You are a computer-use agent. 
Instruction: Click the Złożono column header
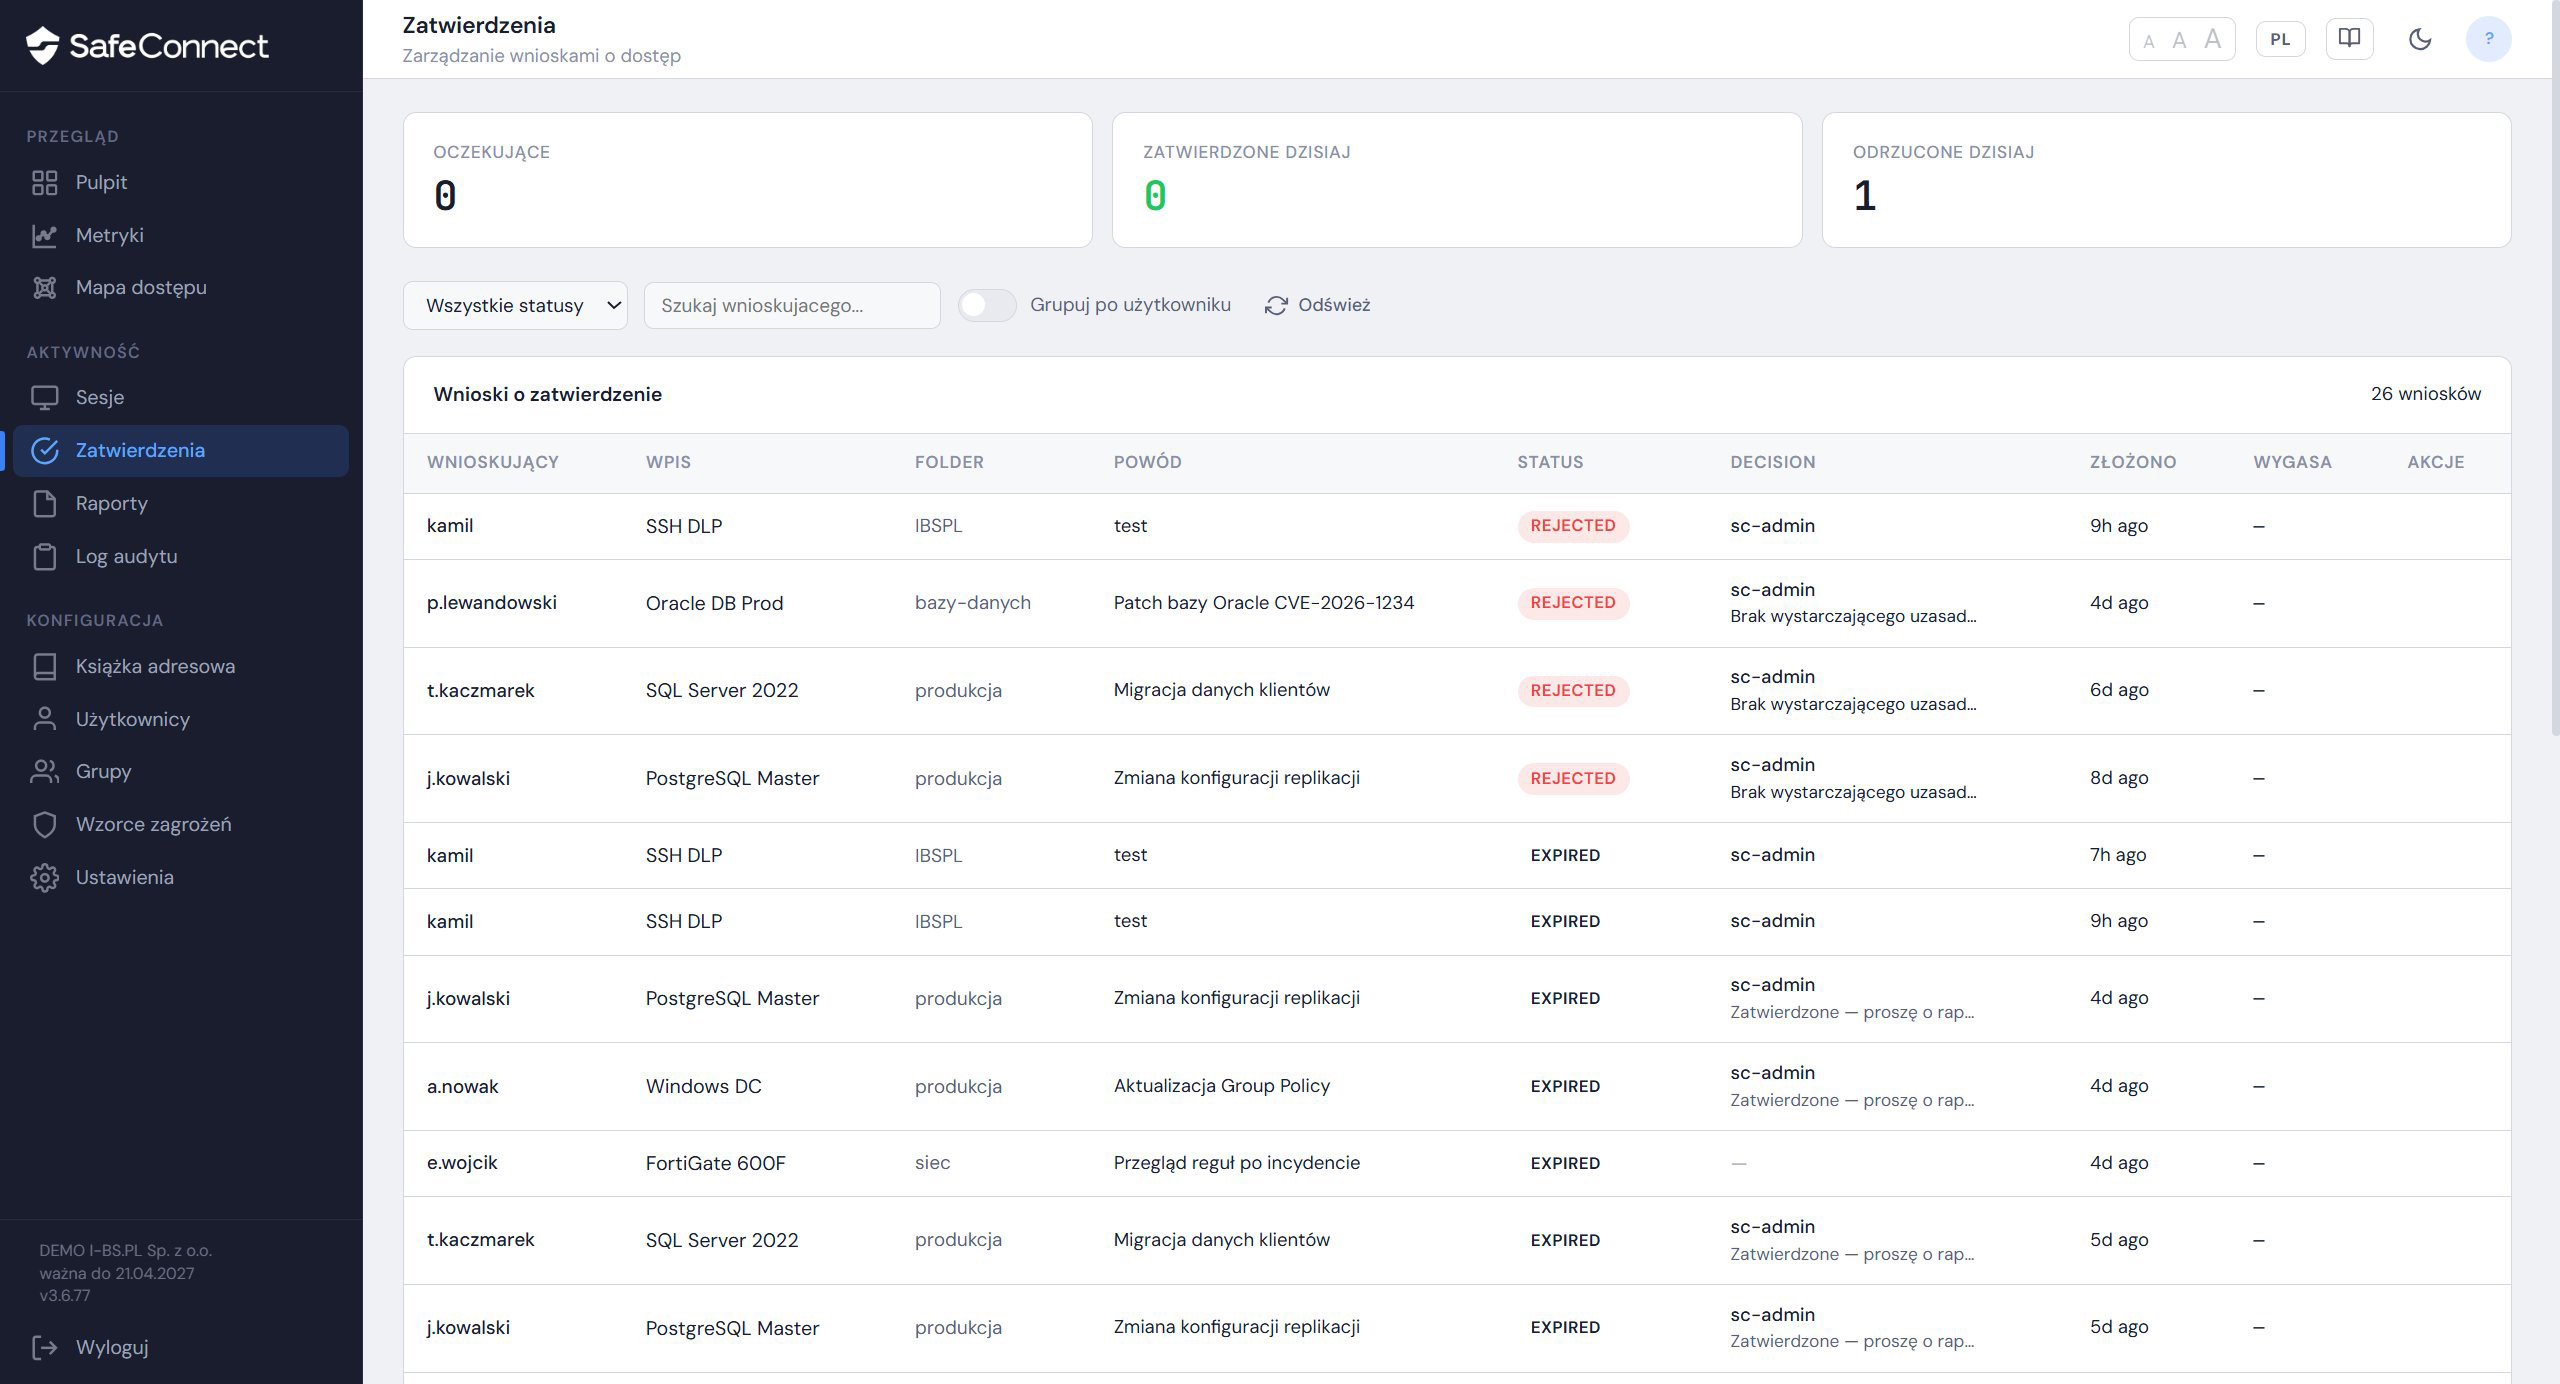pos(2133,462)
